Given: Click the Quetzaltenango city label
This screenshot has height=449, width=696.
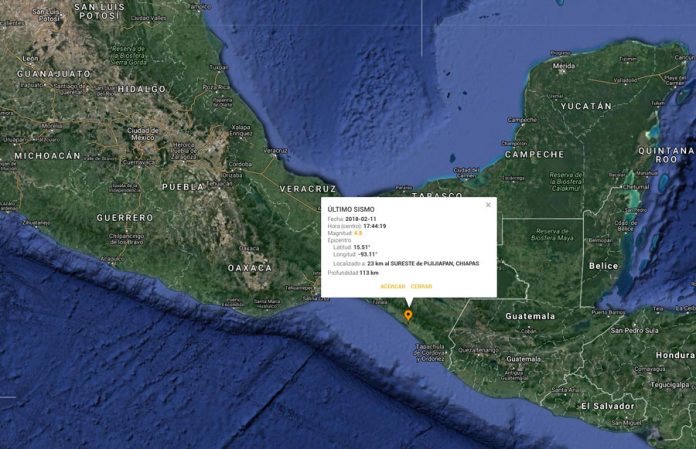Looking at the screenshot, I should point(478,350).
